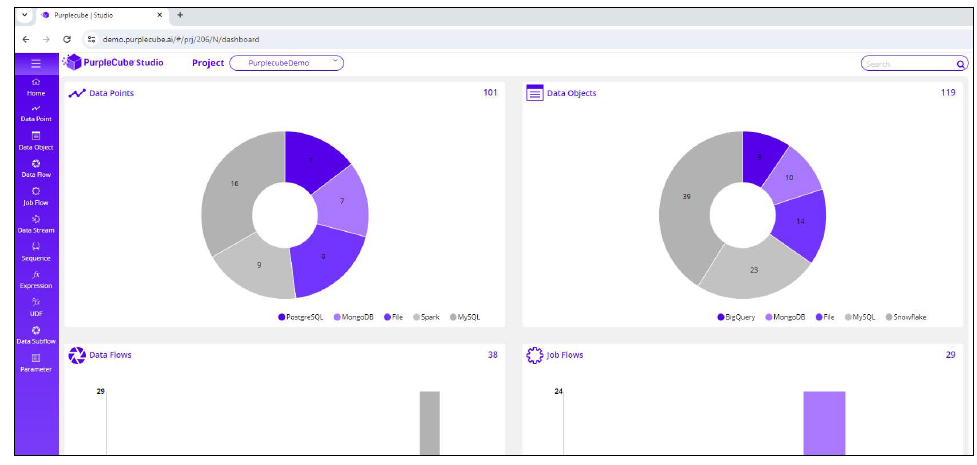Close the Purplecube Studio tab
Viewport: 977px width, 465px height.
click(x=160, y=14)
